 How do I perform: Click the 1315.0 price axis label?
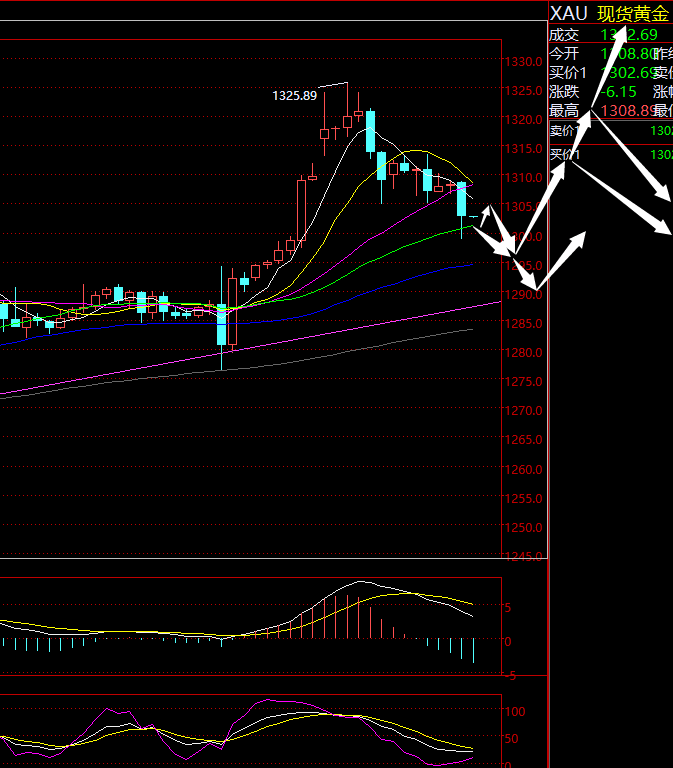[x=524, y=148]
